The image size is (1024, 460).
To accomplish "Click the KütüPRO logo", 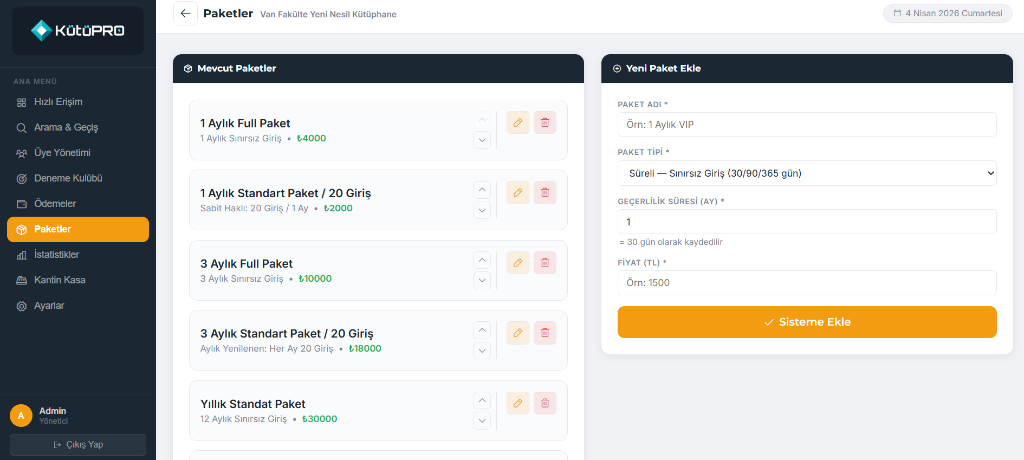I will coord(78,30).
